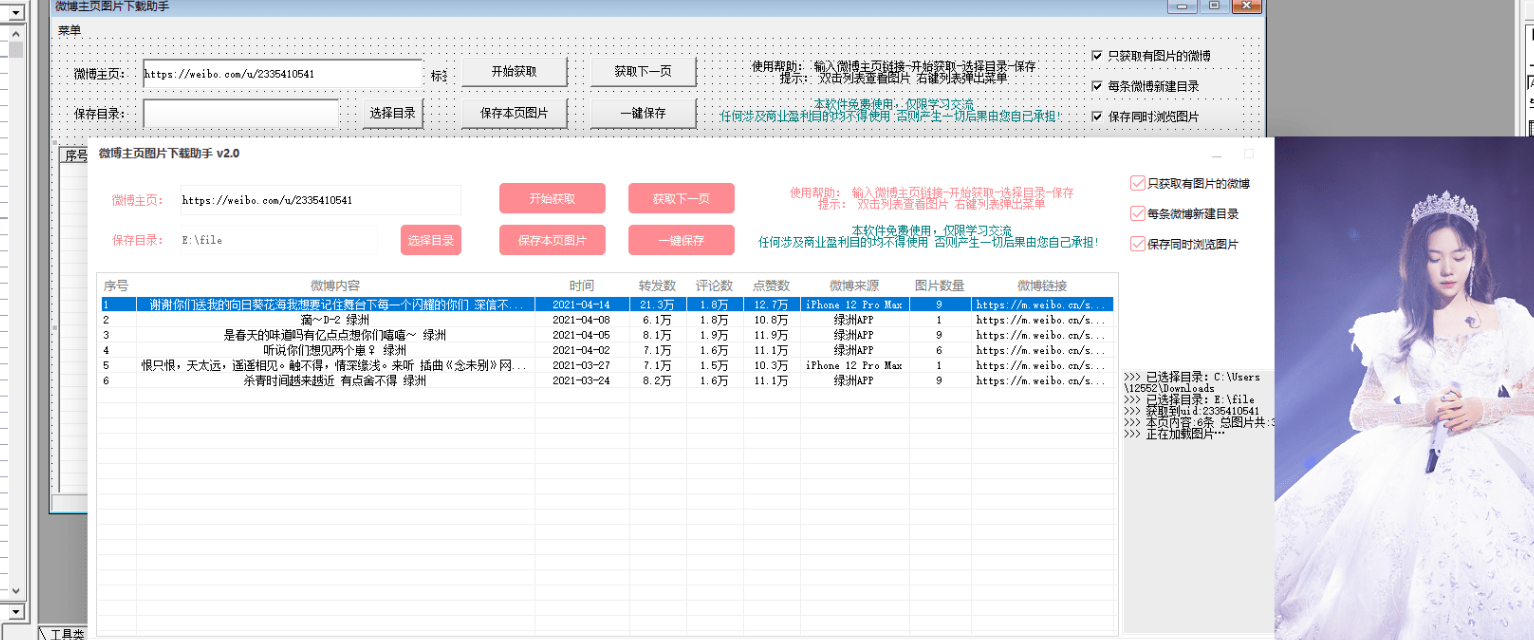This screenshot has height=640, width=1534.
Task: Toggle 每条微博新建目录 checkbox in designer form
Action: pyautogui.click(x=1098, y=86)
